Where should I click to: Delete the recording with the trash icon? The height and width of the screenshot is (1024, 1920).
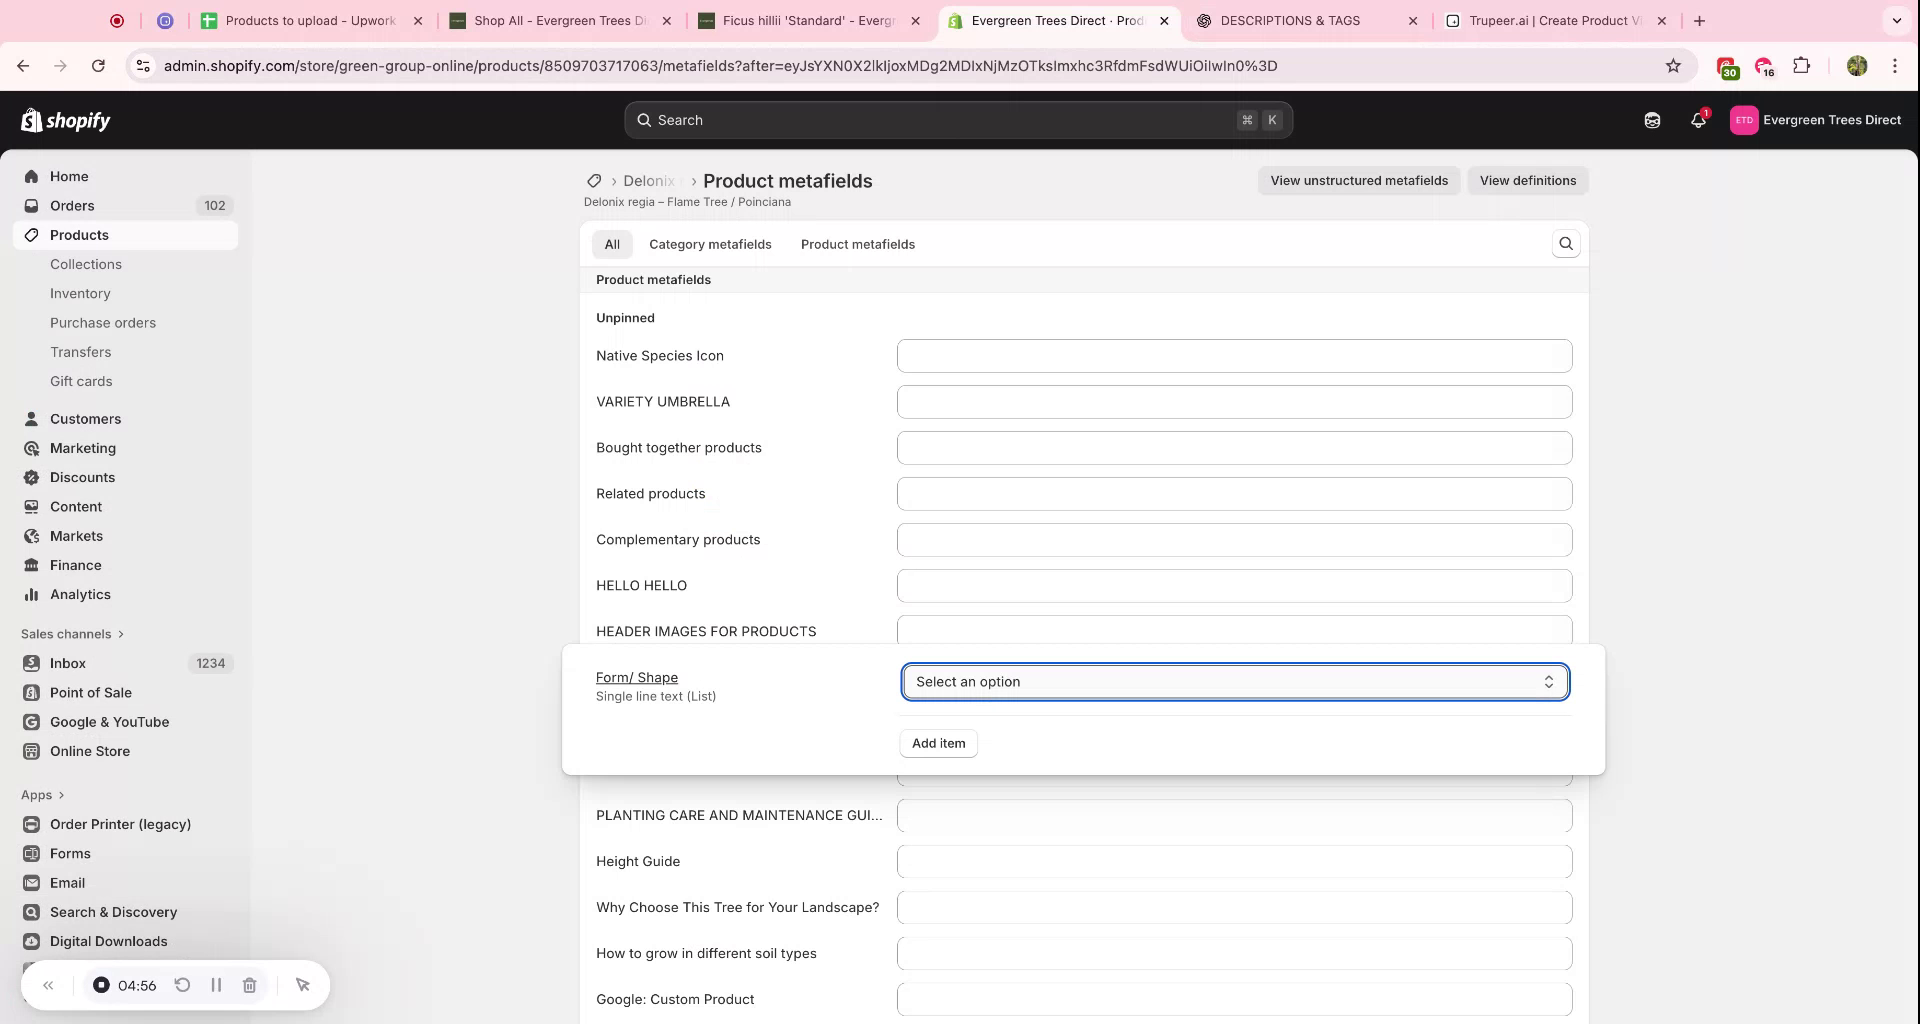[x=250, y=985]
